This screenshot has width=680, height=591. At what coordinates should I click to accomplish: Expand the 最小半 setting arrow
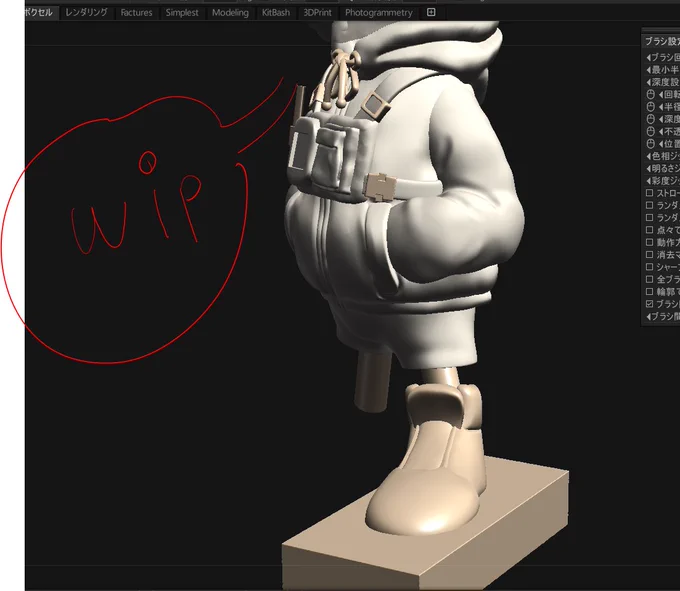(648, 70)
